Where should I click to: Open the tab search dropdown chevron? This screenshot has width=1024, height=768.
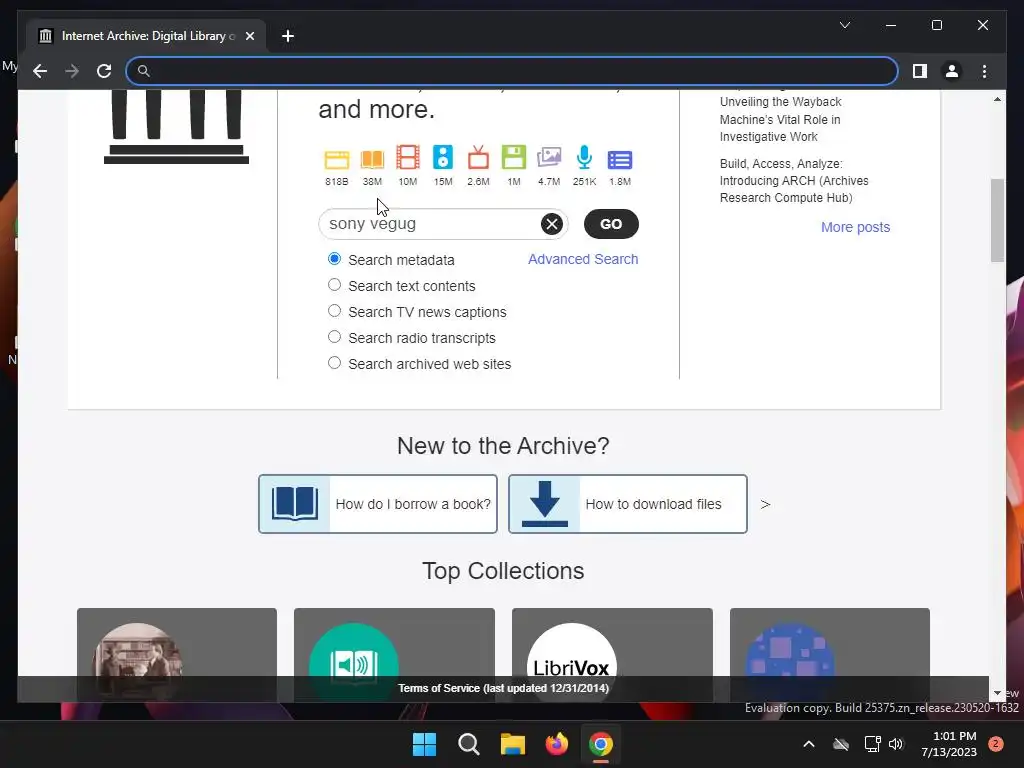point(844,25)
